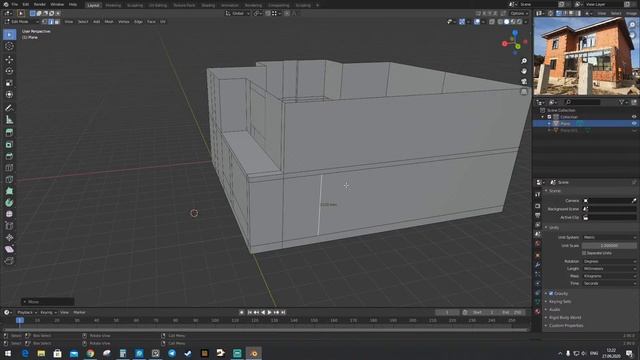640x360 pixels.
Task: Open Length Millimeters dropdown
Action: [609, 269]
